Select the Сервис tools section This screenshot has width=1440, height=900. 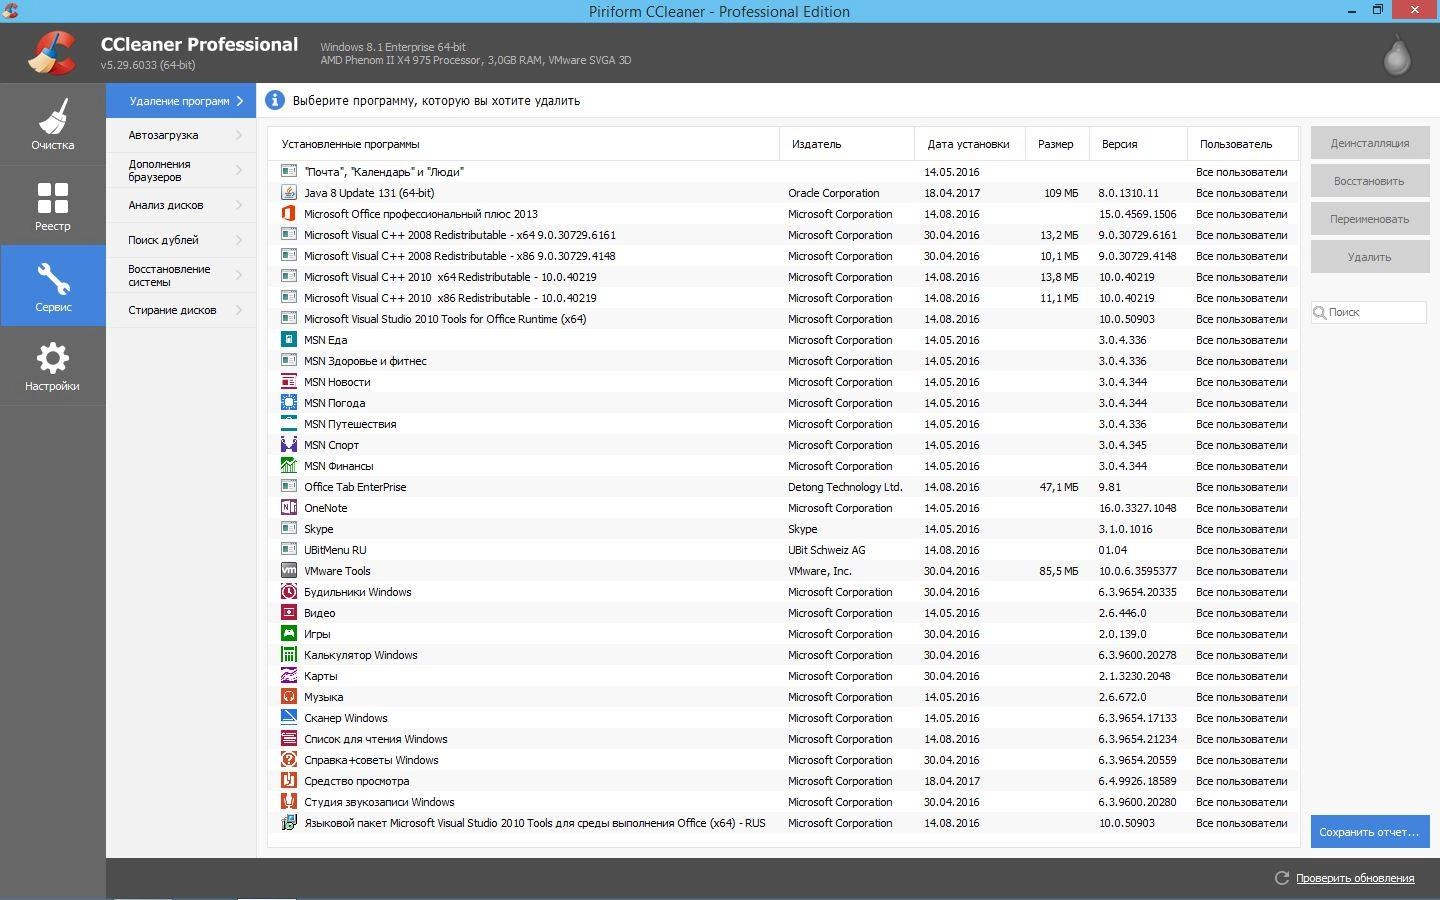(52, 286)
